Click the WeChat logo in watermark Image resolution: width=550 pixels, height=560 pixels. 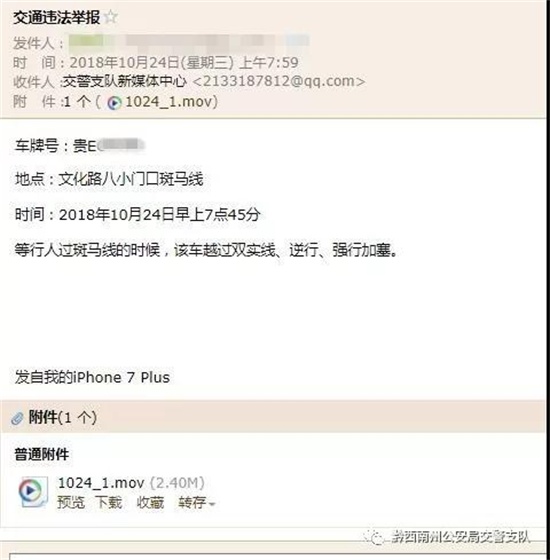click(374, 537)
